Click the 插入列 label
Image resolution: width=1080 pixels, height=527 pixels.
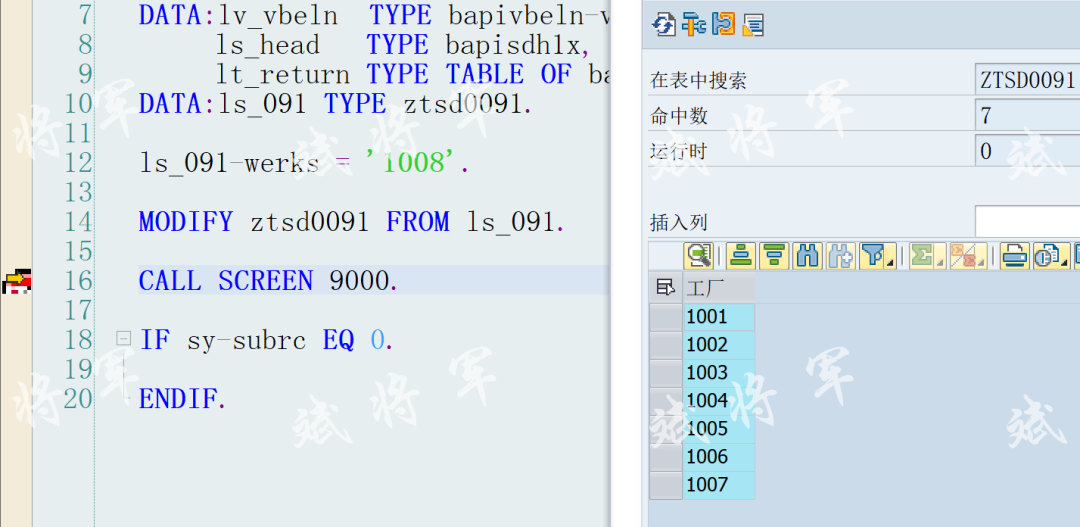(679, 223)
